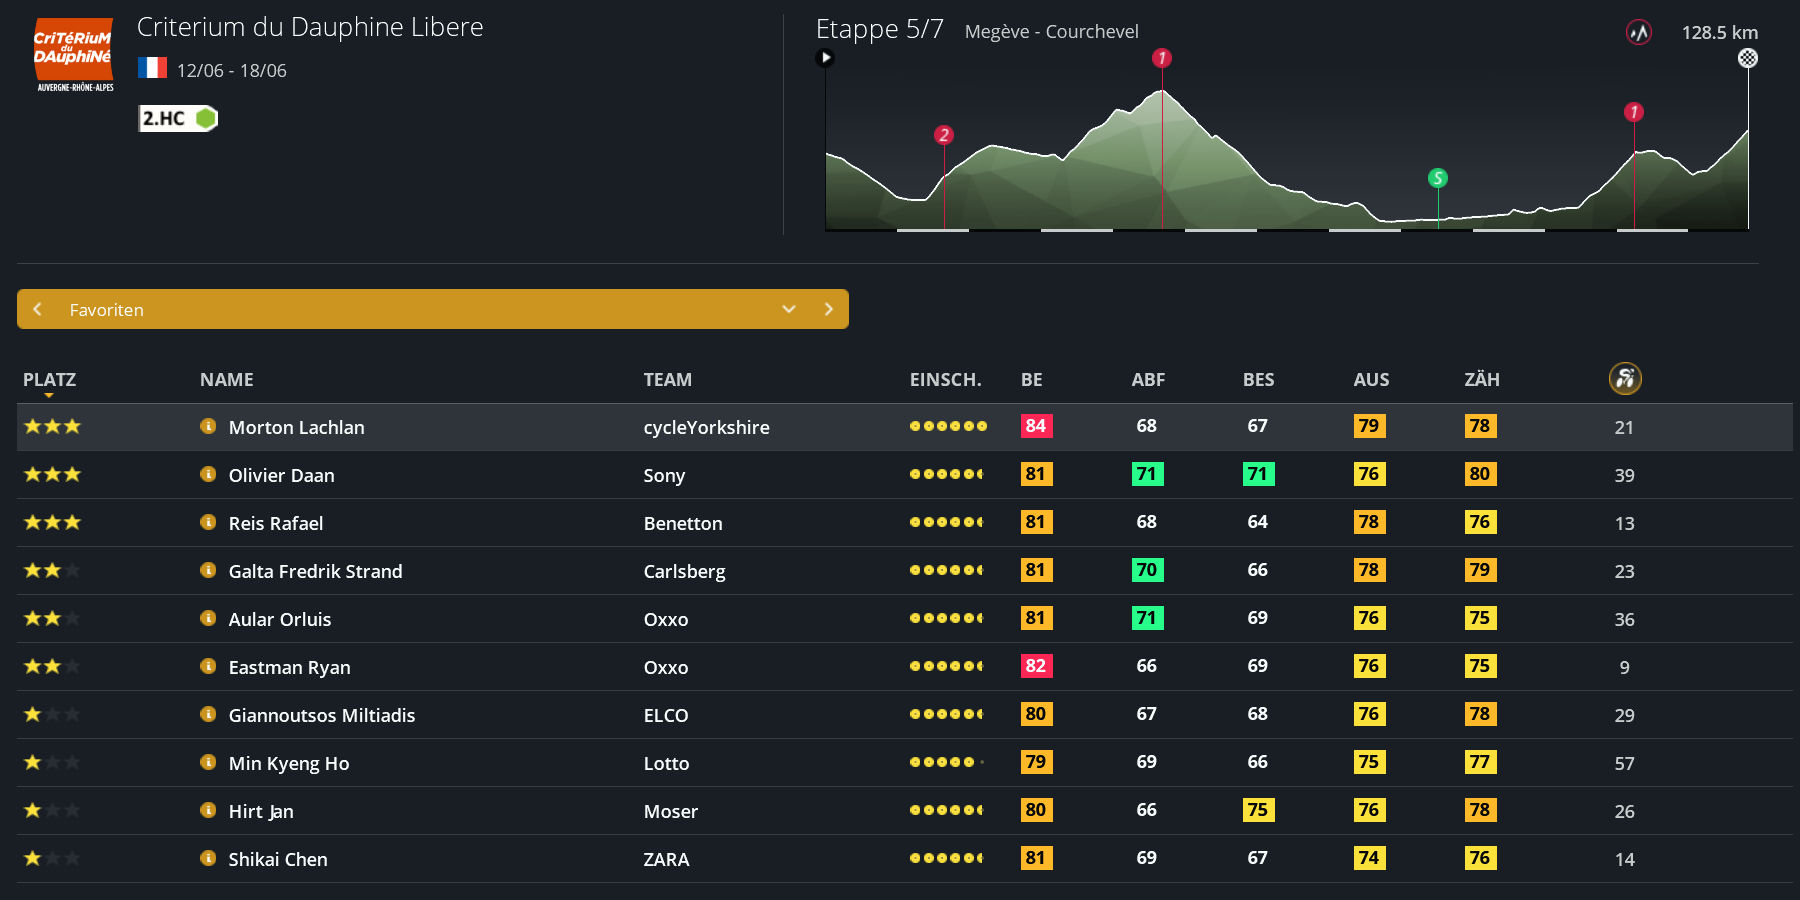Click the info icon for Reis Rafael

(208, 522)
